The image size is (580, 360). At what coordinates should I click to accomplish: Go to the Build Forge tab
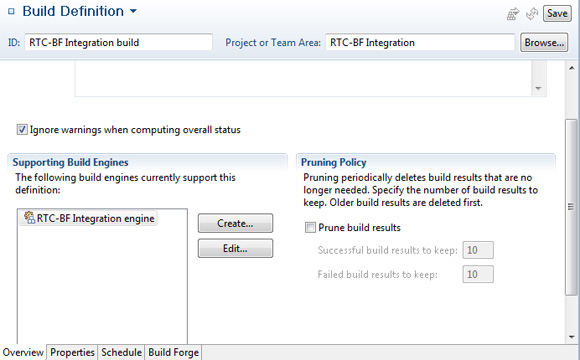173,352
